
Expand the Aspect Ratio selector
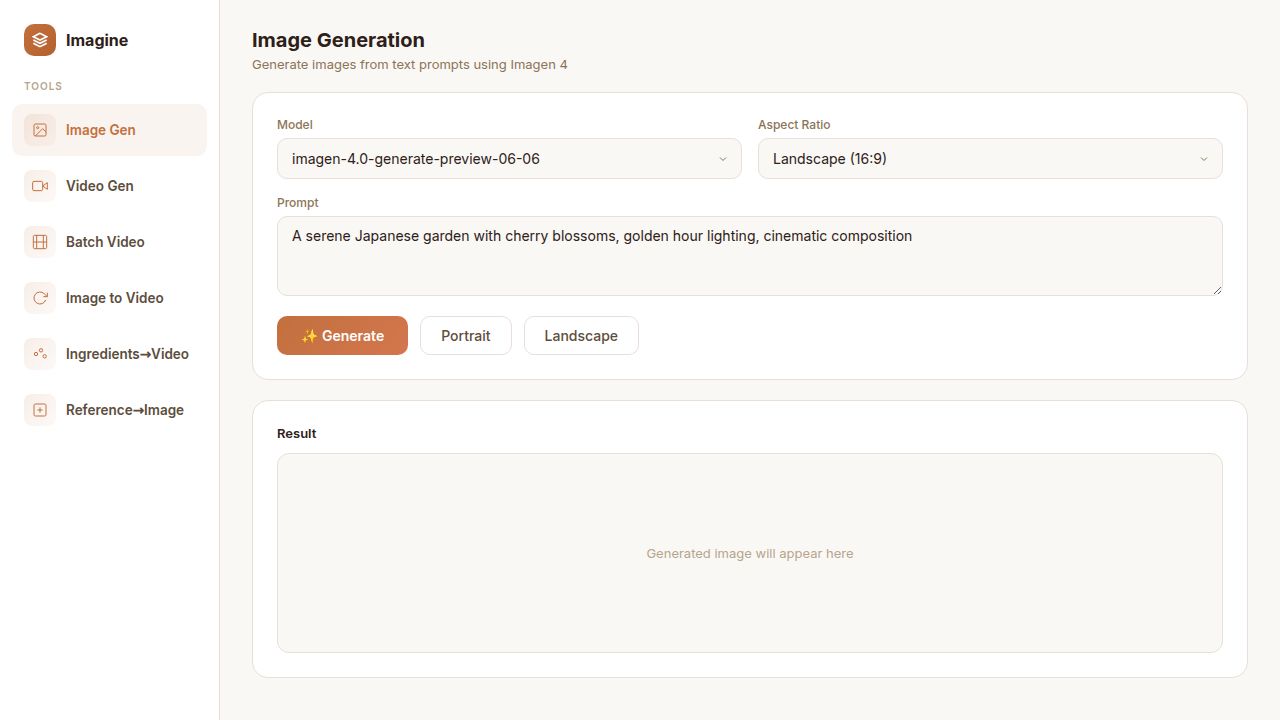pyautogui.click(x=989, y=158)
